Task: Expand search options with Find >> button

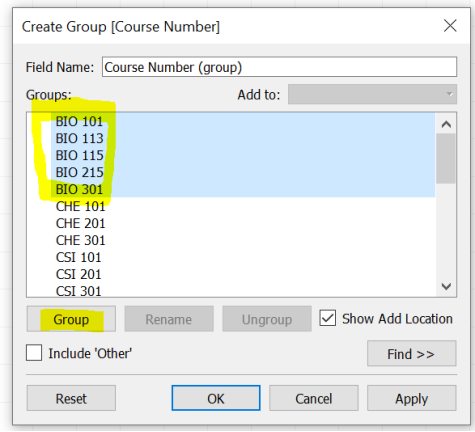Action: coord(411,354)
